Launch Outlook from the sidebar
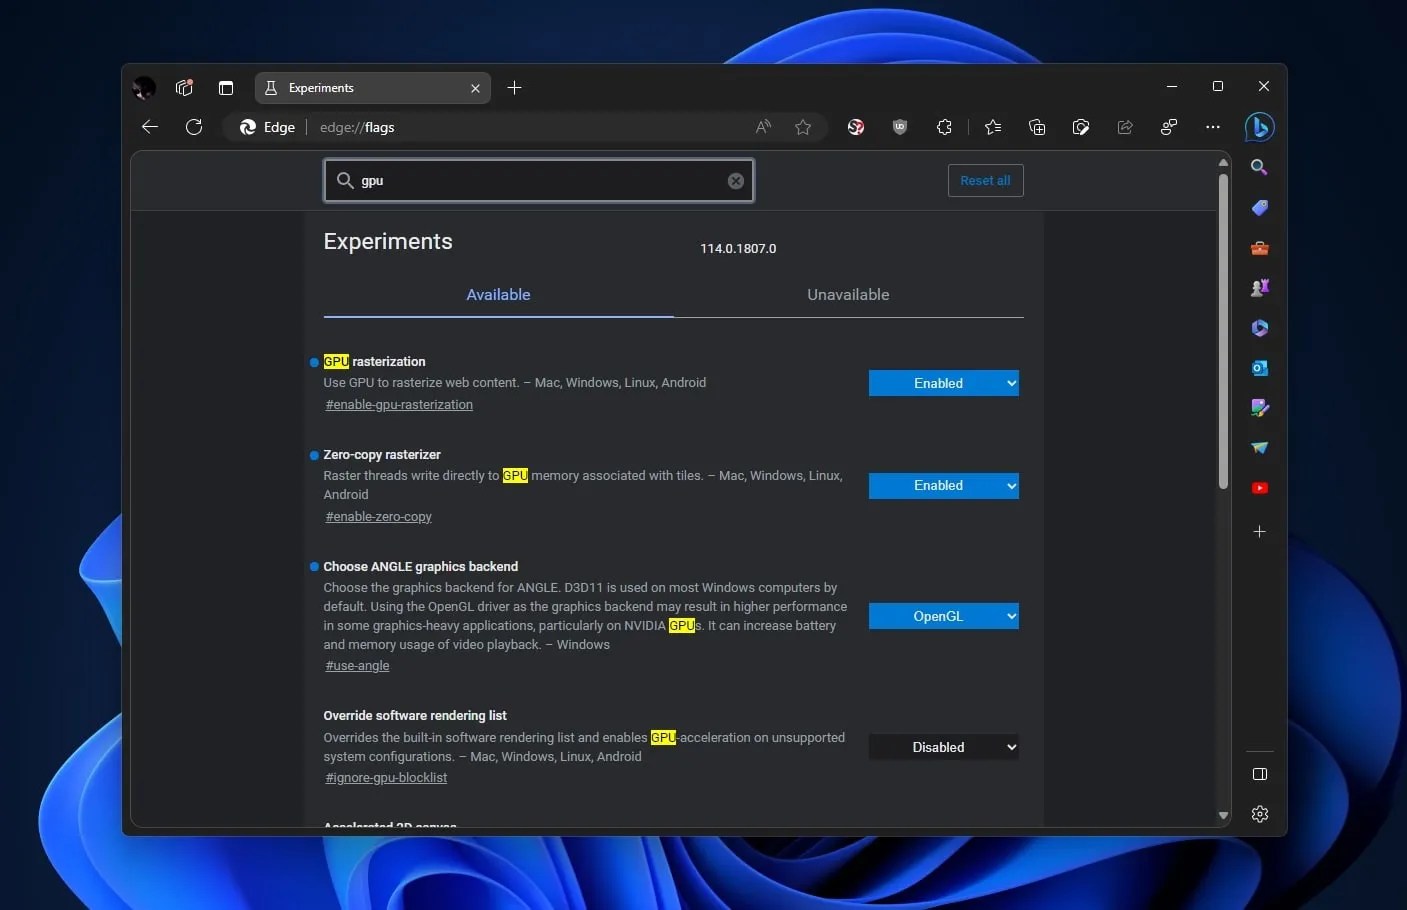The height and width of the screenshot is (910, 1407). click(x=1259, y=368)
